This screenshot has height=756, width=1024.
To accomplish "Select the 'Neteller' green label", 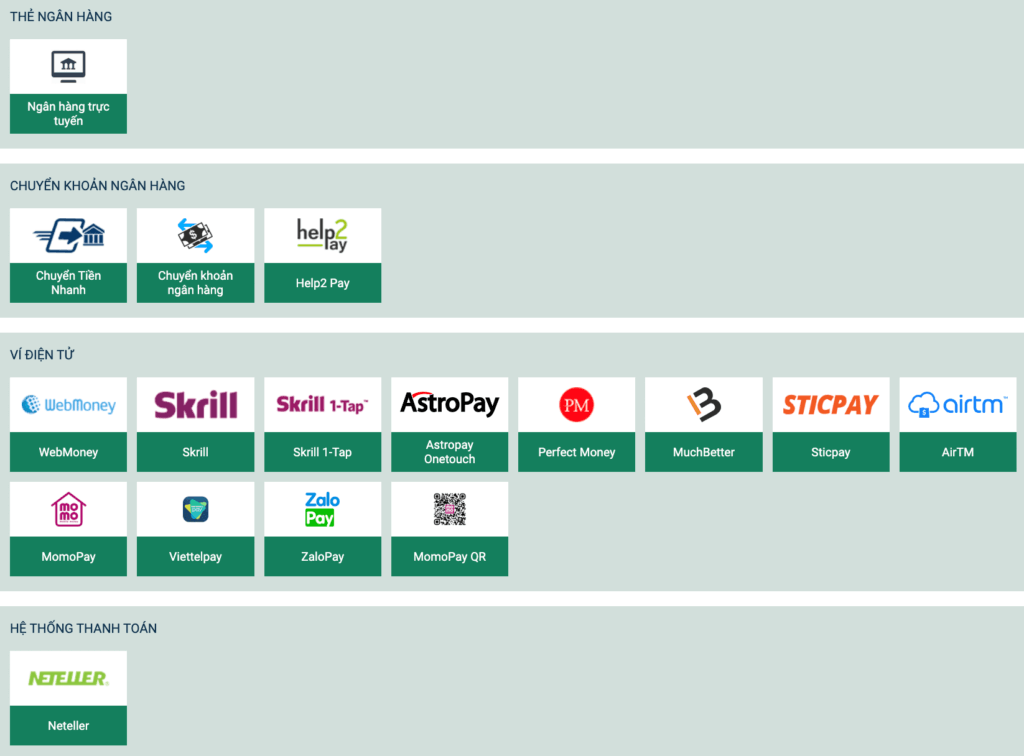I will click(69, 725).
